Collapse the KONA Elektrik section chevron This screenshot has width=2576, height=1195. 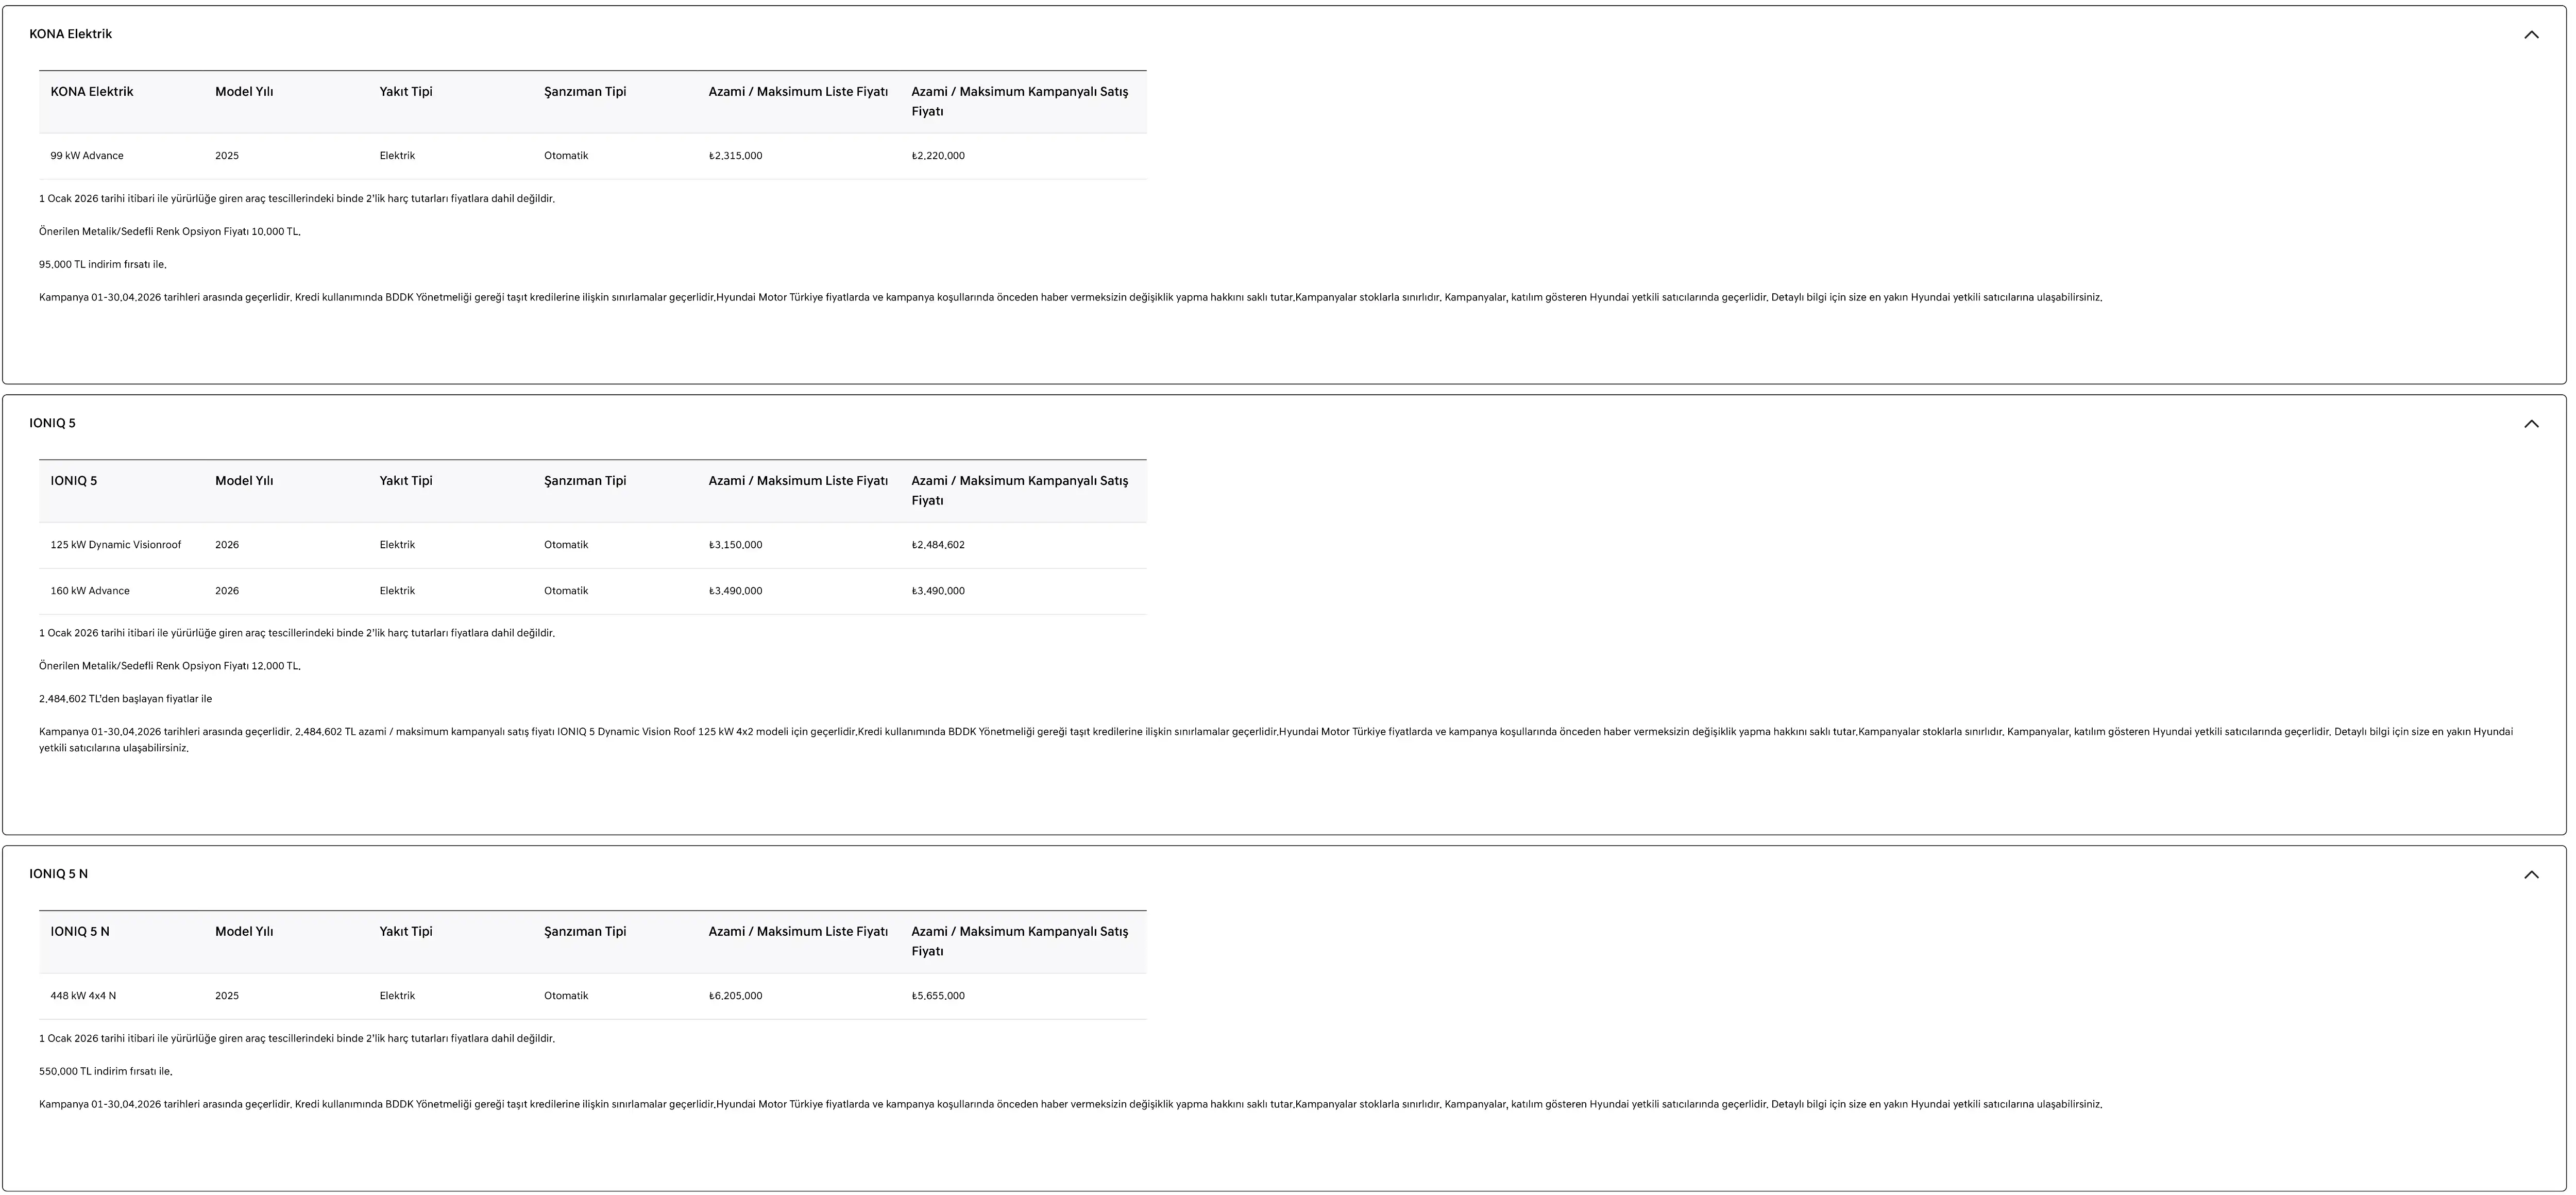click(2531, 35)
